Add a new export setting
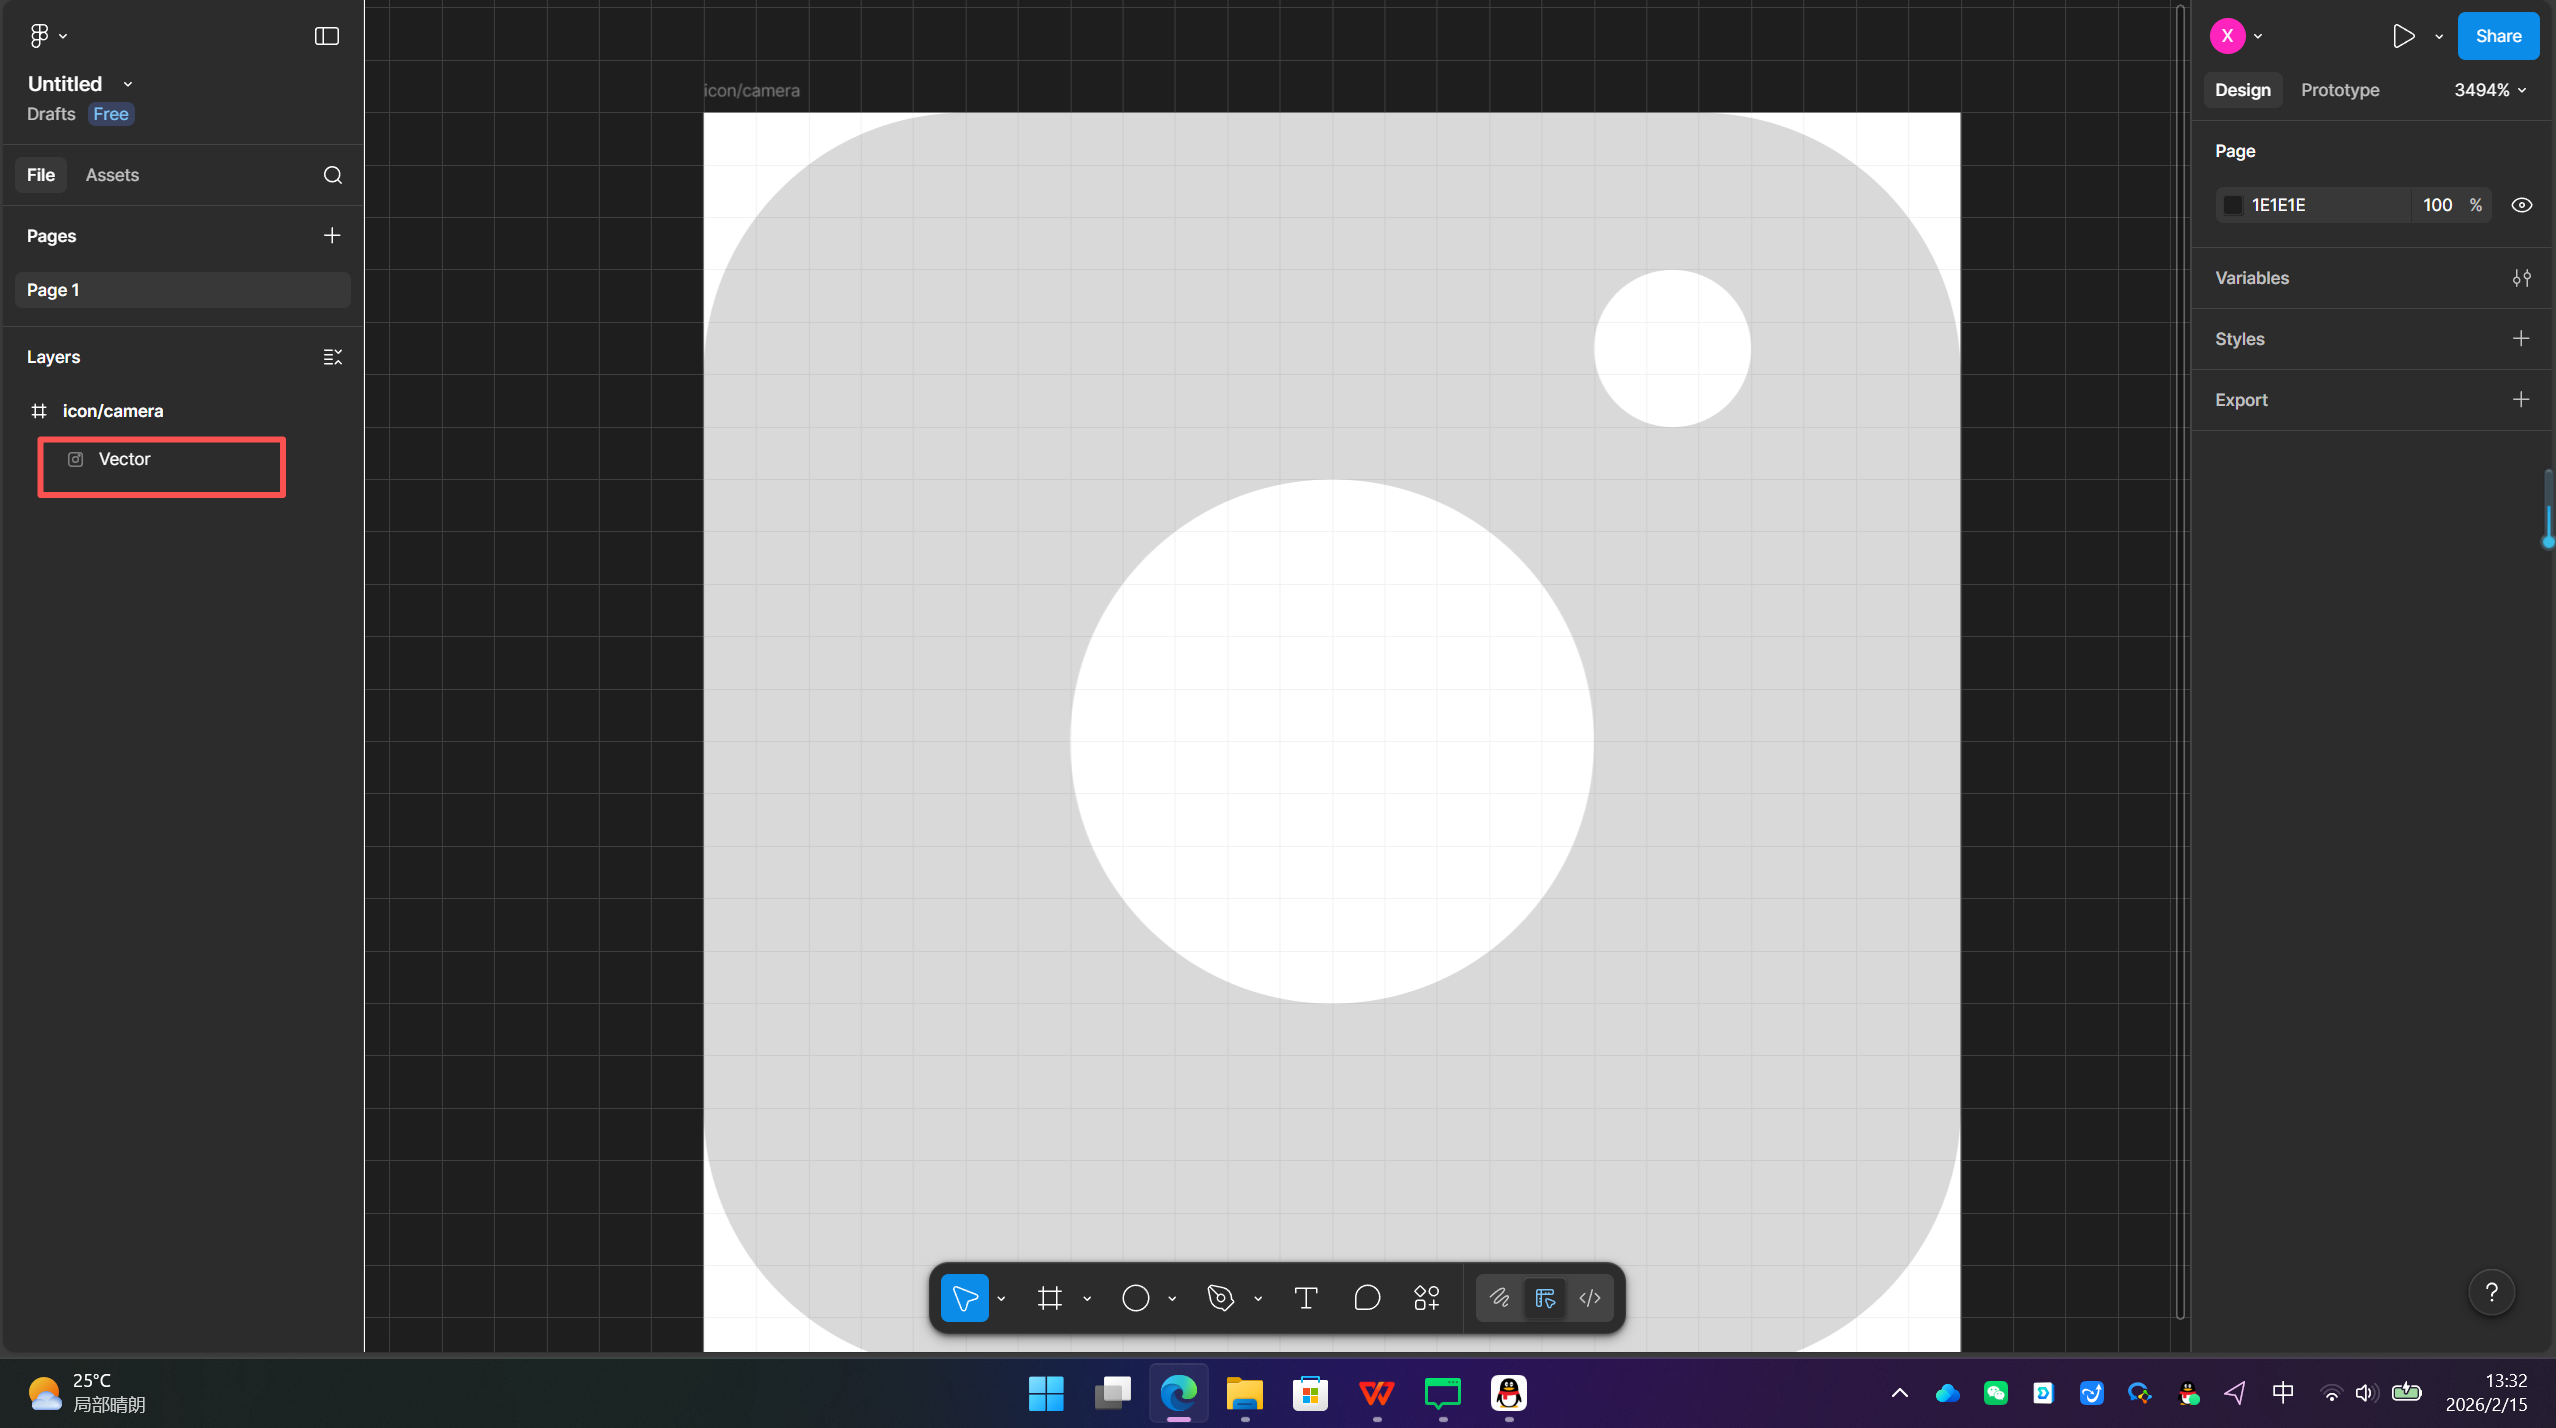Image resolution: width=2556 pixels, height=1428 pixels. pyautogui.click(x=2520, y=400)
